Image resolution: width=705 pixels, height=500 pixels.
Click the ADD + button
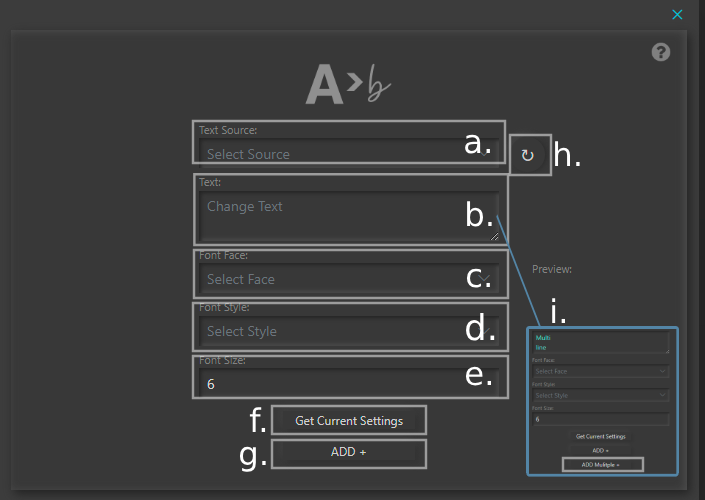click(x=348, y=453)
